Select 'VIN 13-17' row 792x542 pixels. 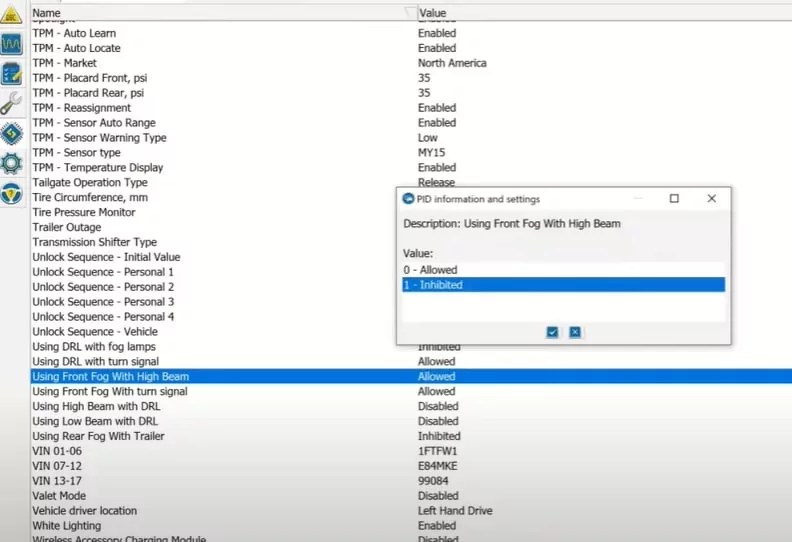[x=411, y=481]
